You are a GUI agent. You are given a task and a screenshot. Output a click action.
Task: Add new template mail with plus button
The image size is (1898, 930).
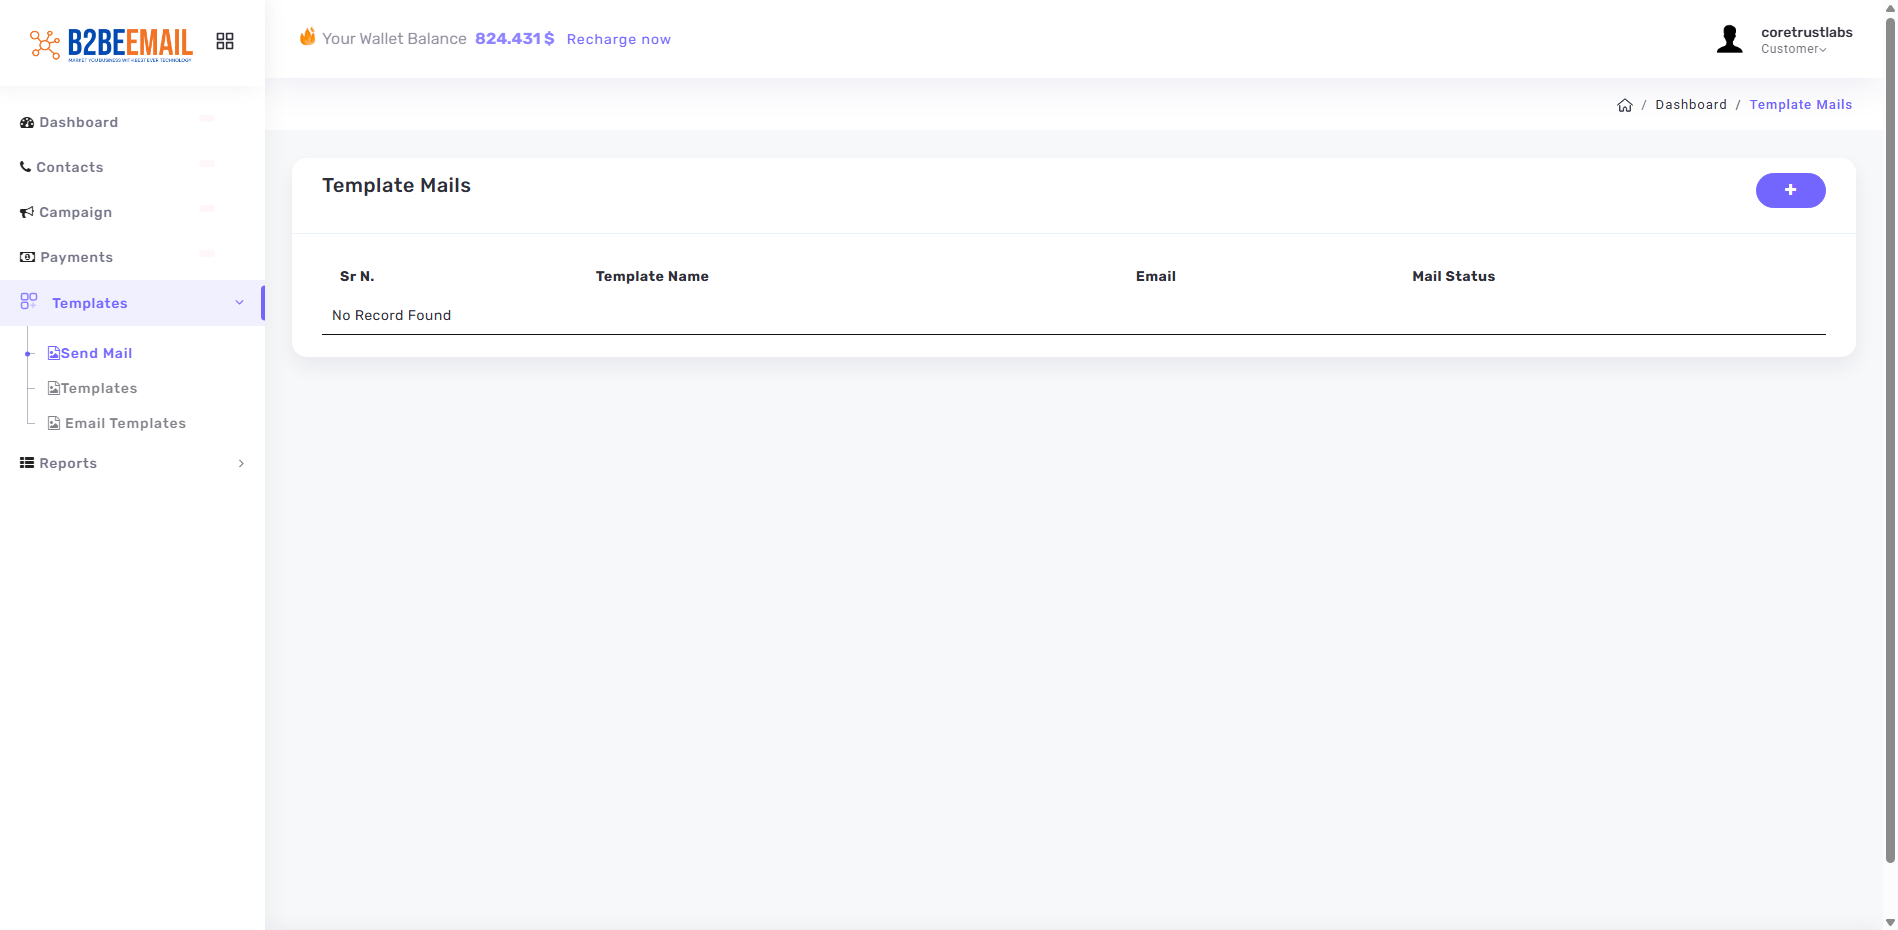click(1790, 190)
